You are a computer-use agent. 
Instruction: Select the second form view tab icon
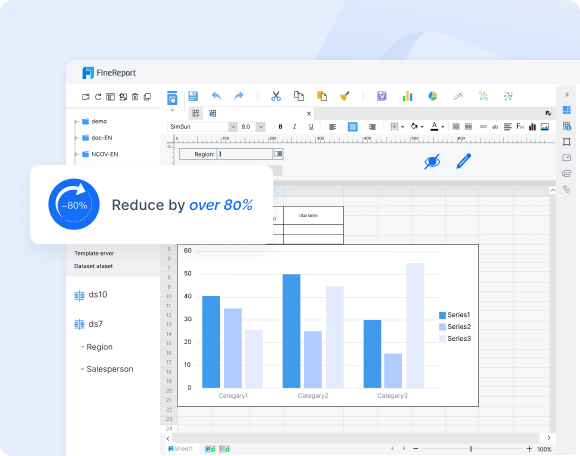(212, 113)
